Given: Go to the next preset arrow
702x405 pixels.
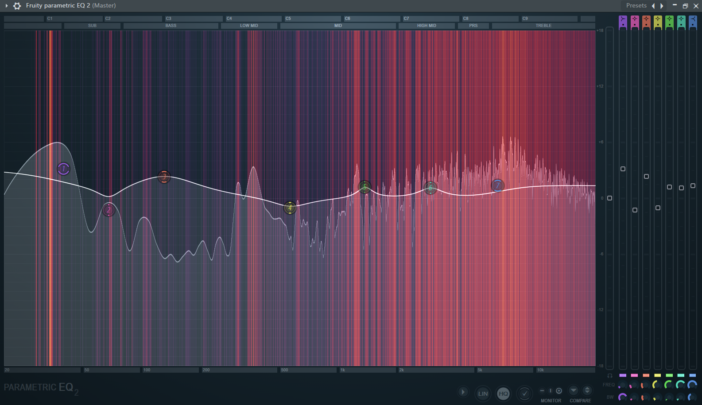Looking at the screenshot, I should pyautogui.click(x=661, y=6).
